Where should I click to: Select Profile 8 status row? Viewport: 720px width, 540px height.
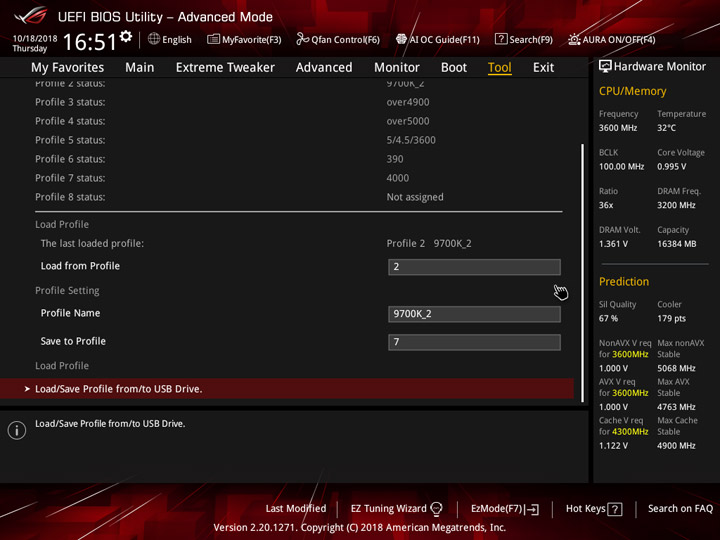(x=298, y=197)
